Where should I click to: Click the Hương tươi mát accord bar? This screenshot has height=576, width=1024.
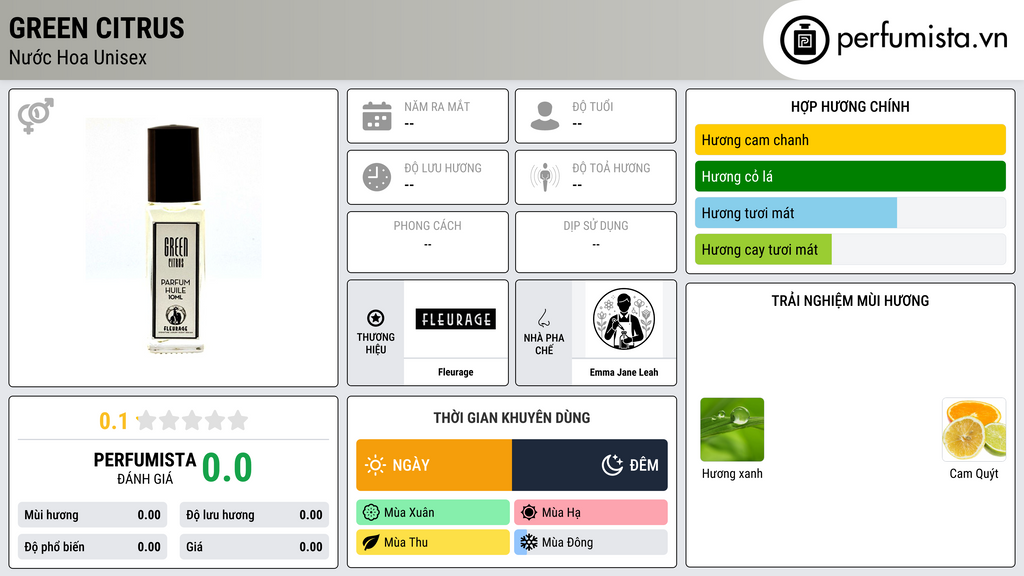(850, 213)
